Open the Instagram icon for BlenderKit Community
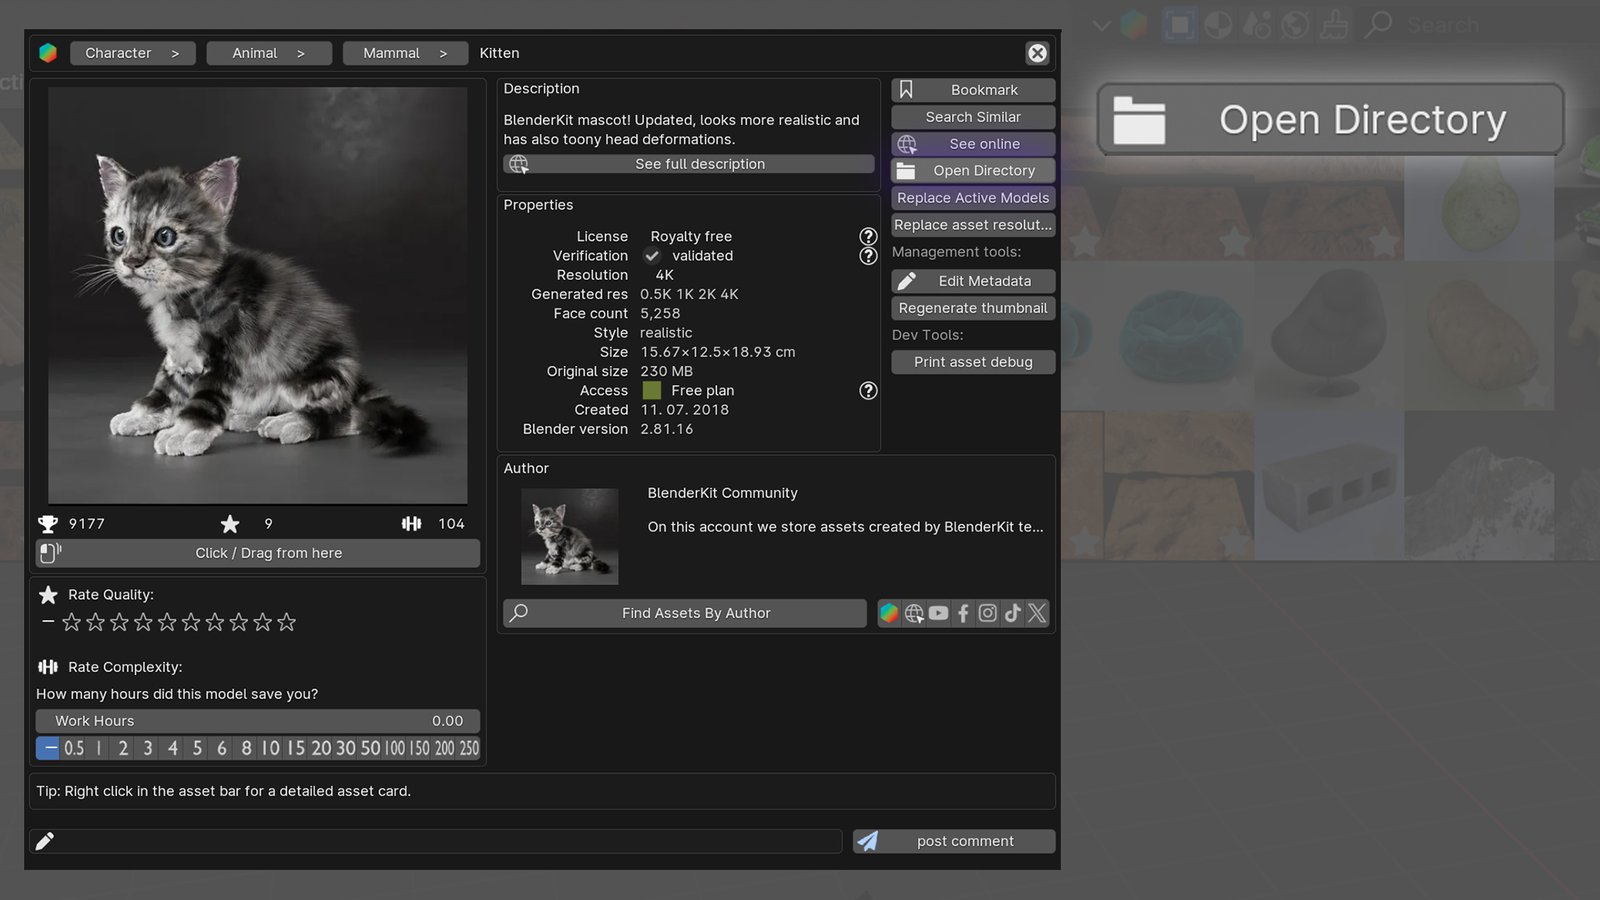Image resolution: width=1600 pixels, height=900 pixels. (x=987, y=613)
